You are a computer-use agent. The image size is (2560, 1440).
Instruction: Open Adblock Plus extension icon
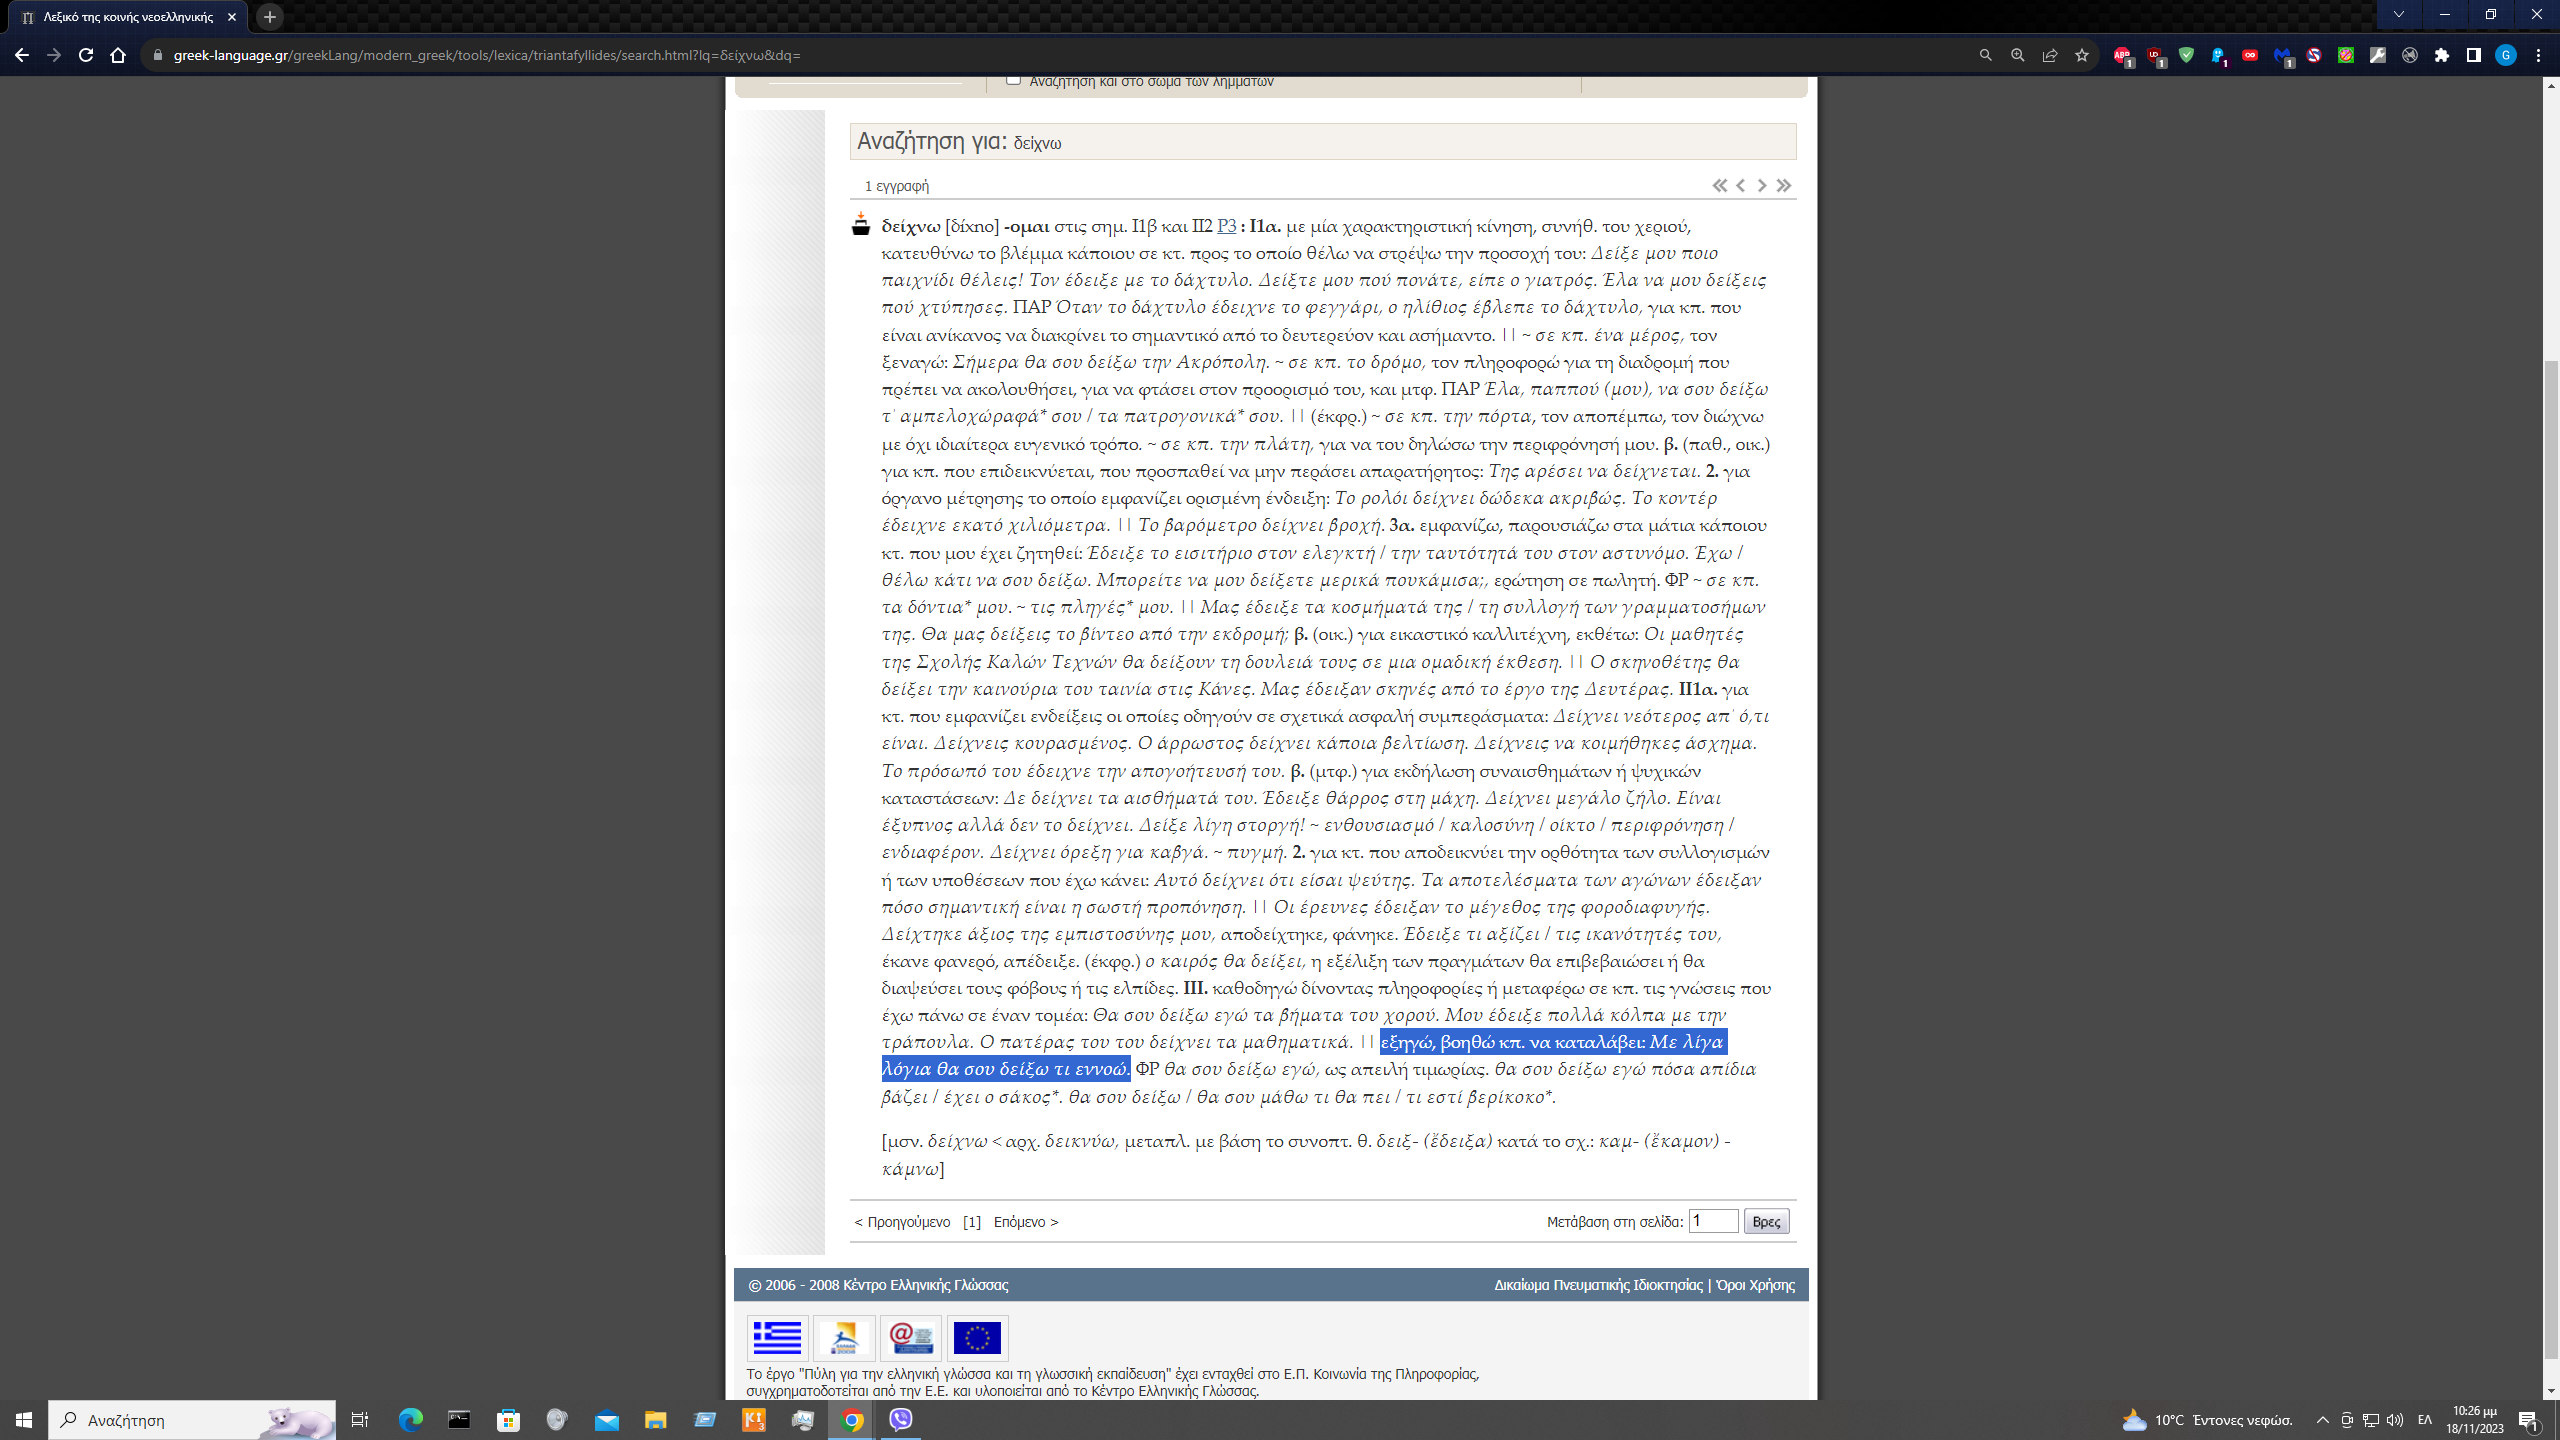2121,56
